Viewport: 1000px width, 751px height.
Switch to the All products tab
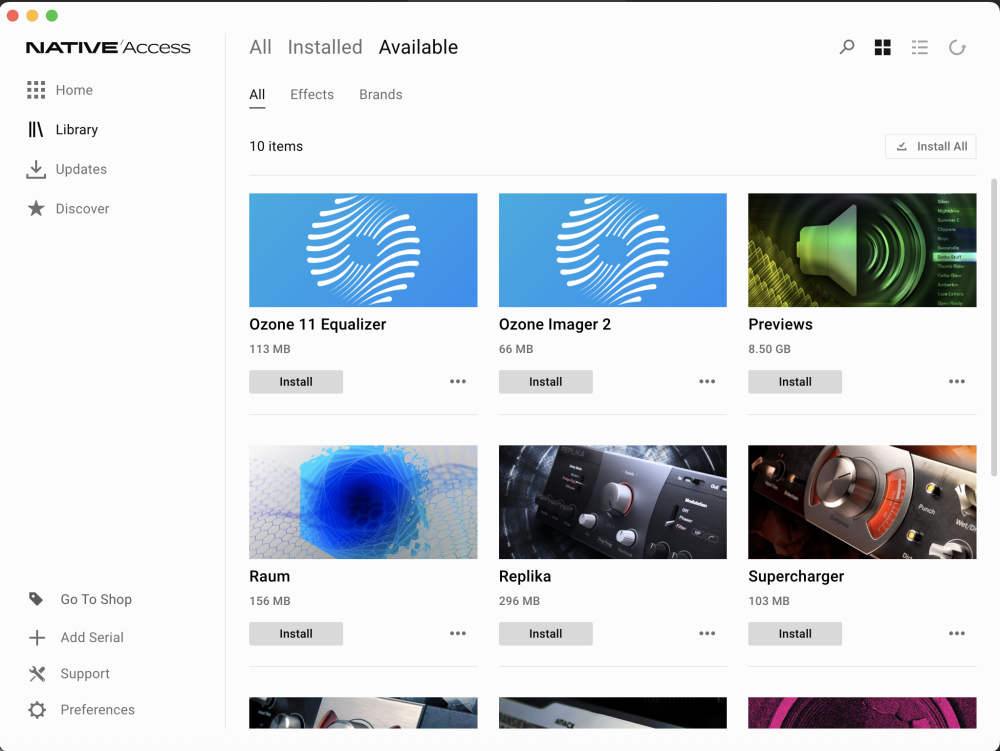click(x=260, y=47)
